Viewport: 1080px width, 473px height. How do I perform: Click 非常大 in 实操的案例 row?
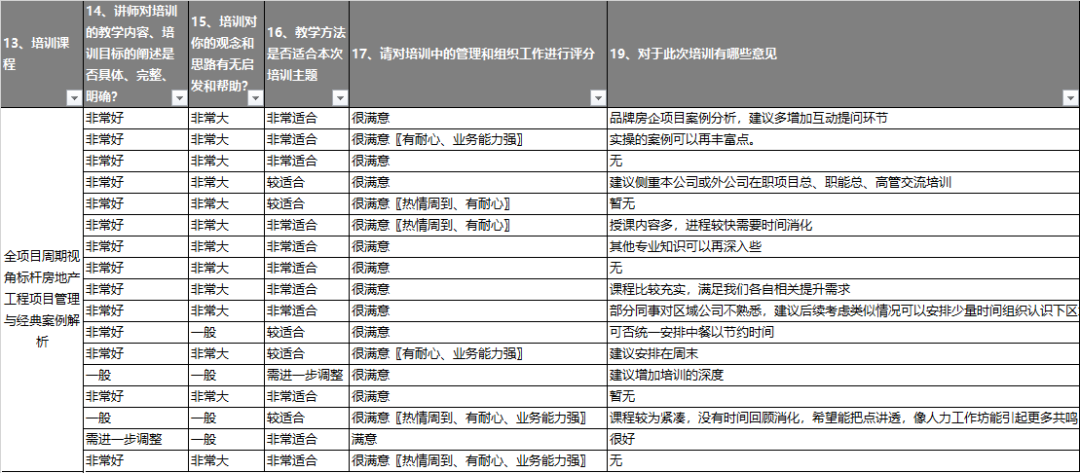tap(226, 139)
